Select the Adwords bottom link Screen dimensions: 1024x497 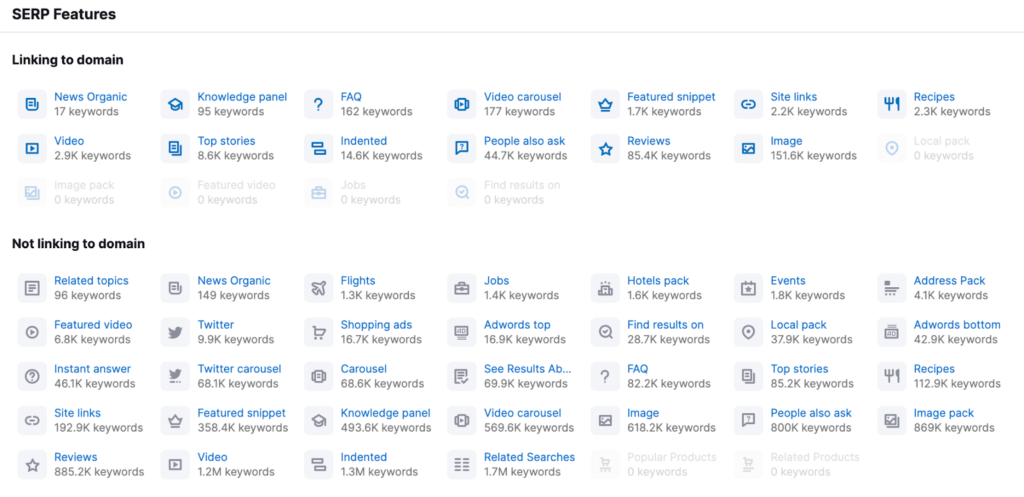pyautogui.click(x=956, y=325)
